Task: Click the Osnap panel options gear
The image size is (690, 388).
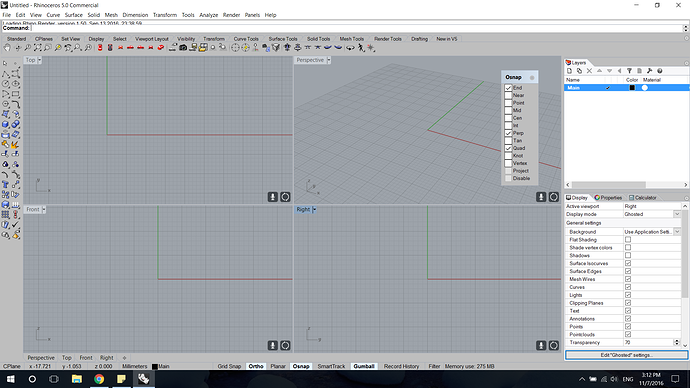Action: [x=532, y=77]
